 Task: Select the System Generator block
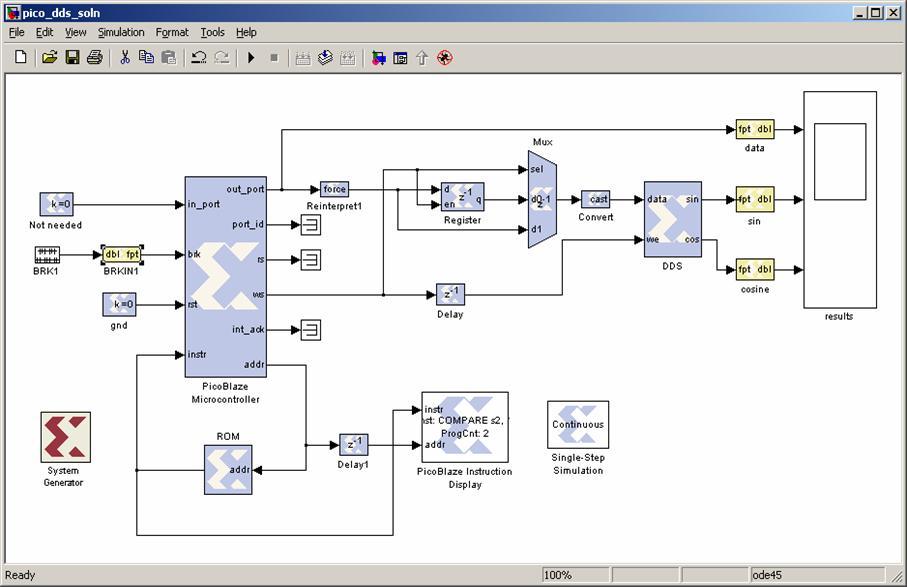click(65, 437)
